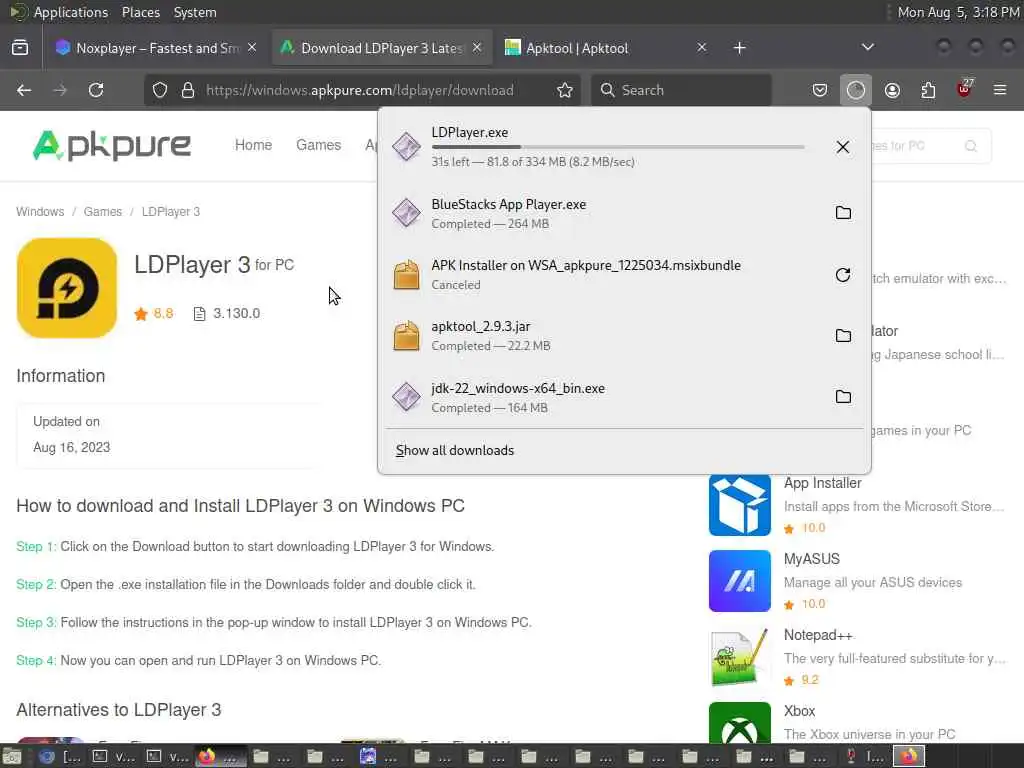Click the BlueStacks App Player.exe file icon
The image size is (1024, 768).
(406, 213)
